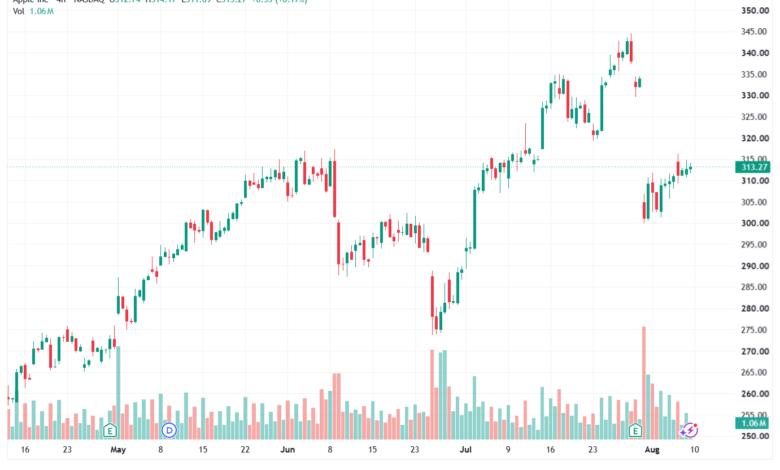The height and width of the screenshot is (470, 780).
Task: Select the 313.27 current price label
Action: (x=753, y=167)
